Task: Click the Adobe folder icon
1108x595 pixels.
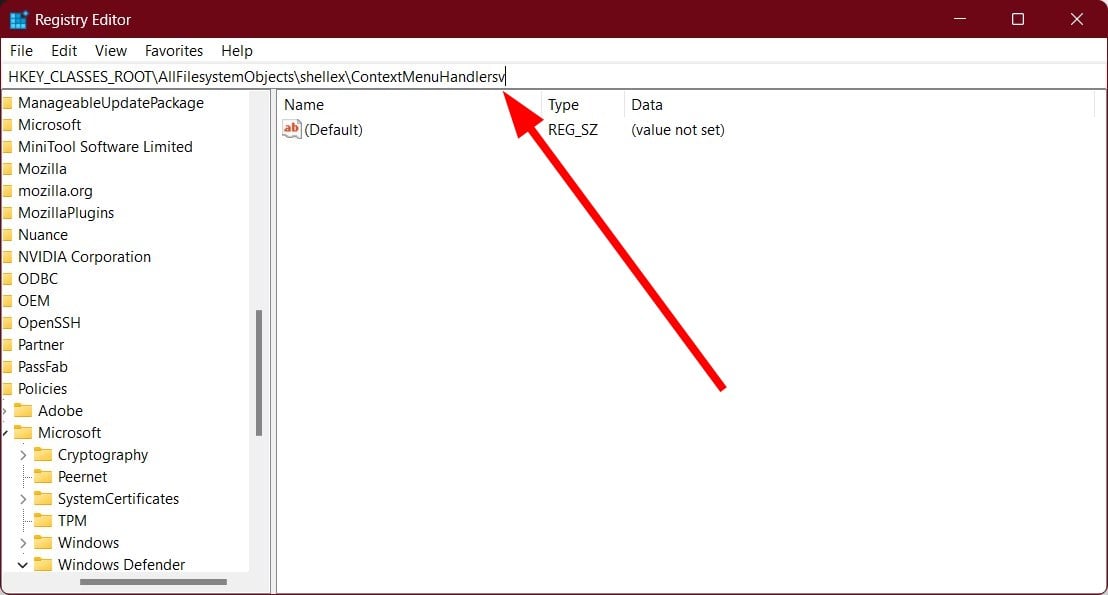Action: (x=23, y=411)
